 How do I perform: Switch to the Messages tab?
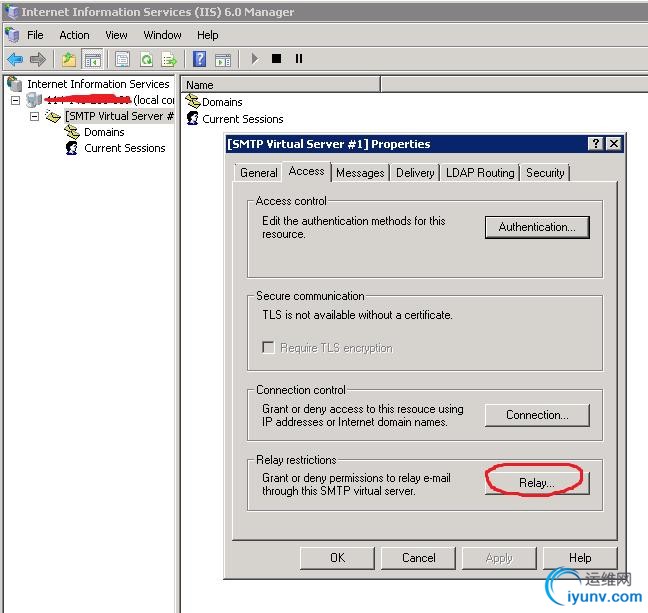360,173
